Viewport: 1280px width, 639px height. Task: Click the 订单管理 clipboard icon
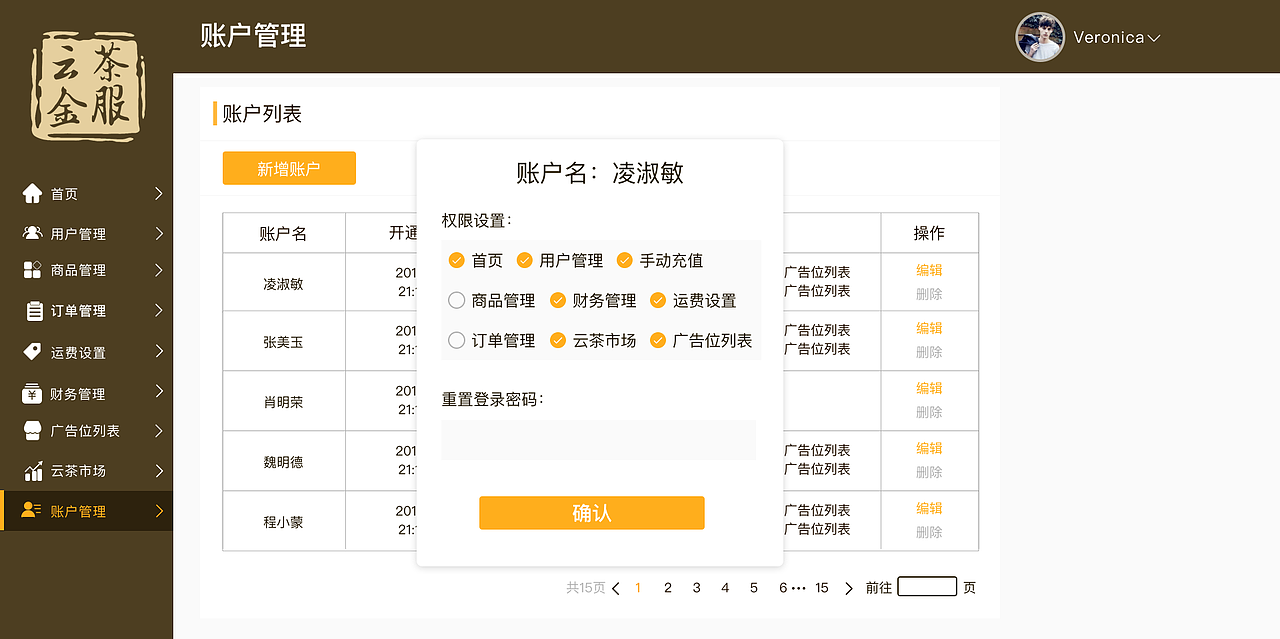(36, 310)
